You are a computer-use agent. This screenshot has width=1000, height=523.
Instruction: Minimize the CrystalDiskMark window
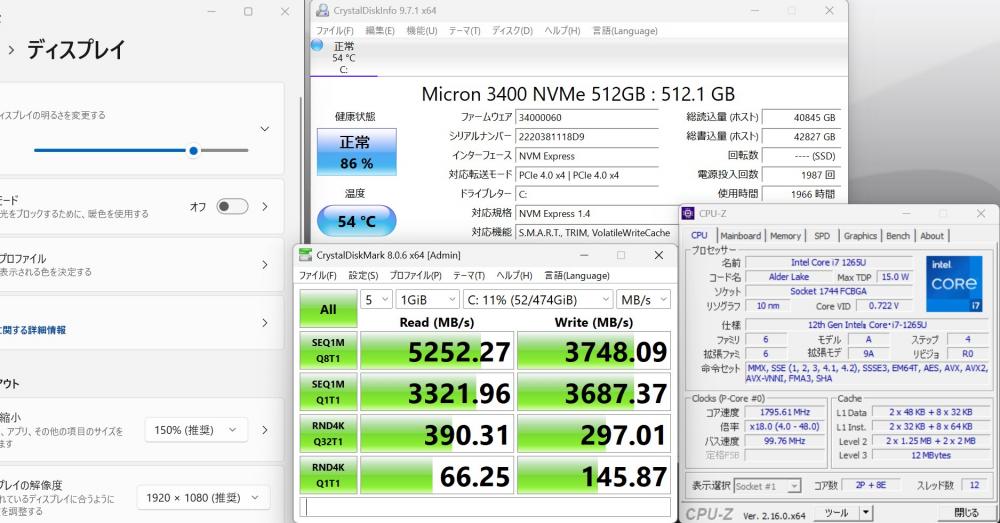[584, 255]
